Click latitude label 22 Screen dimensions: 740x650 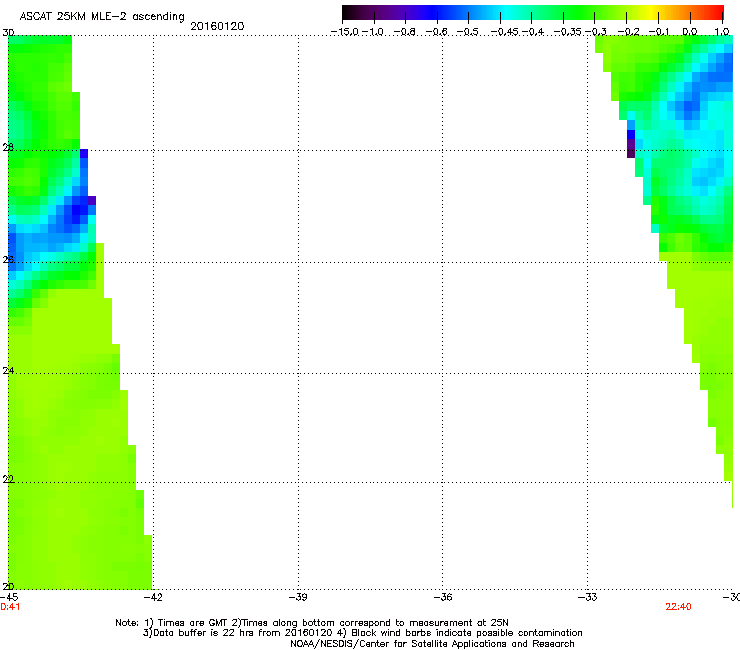coord(8,480)
